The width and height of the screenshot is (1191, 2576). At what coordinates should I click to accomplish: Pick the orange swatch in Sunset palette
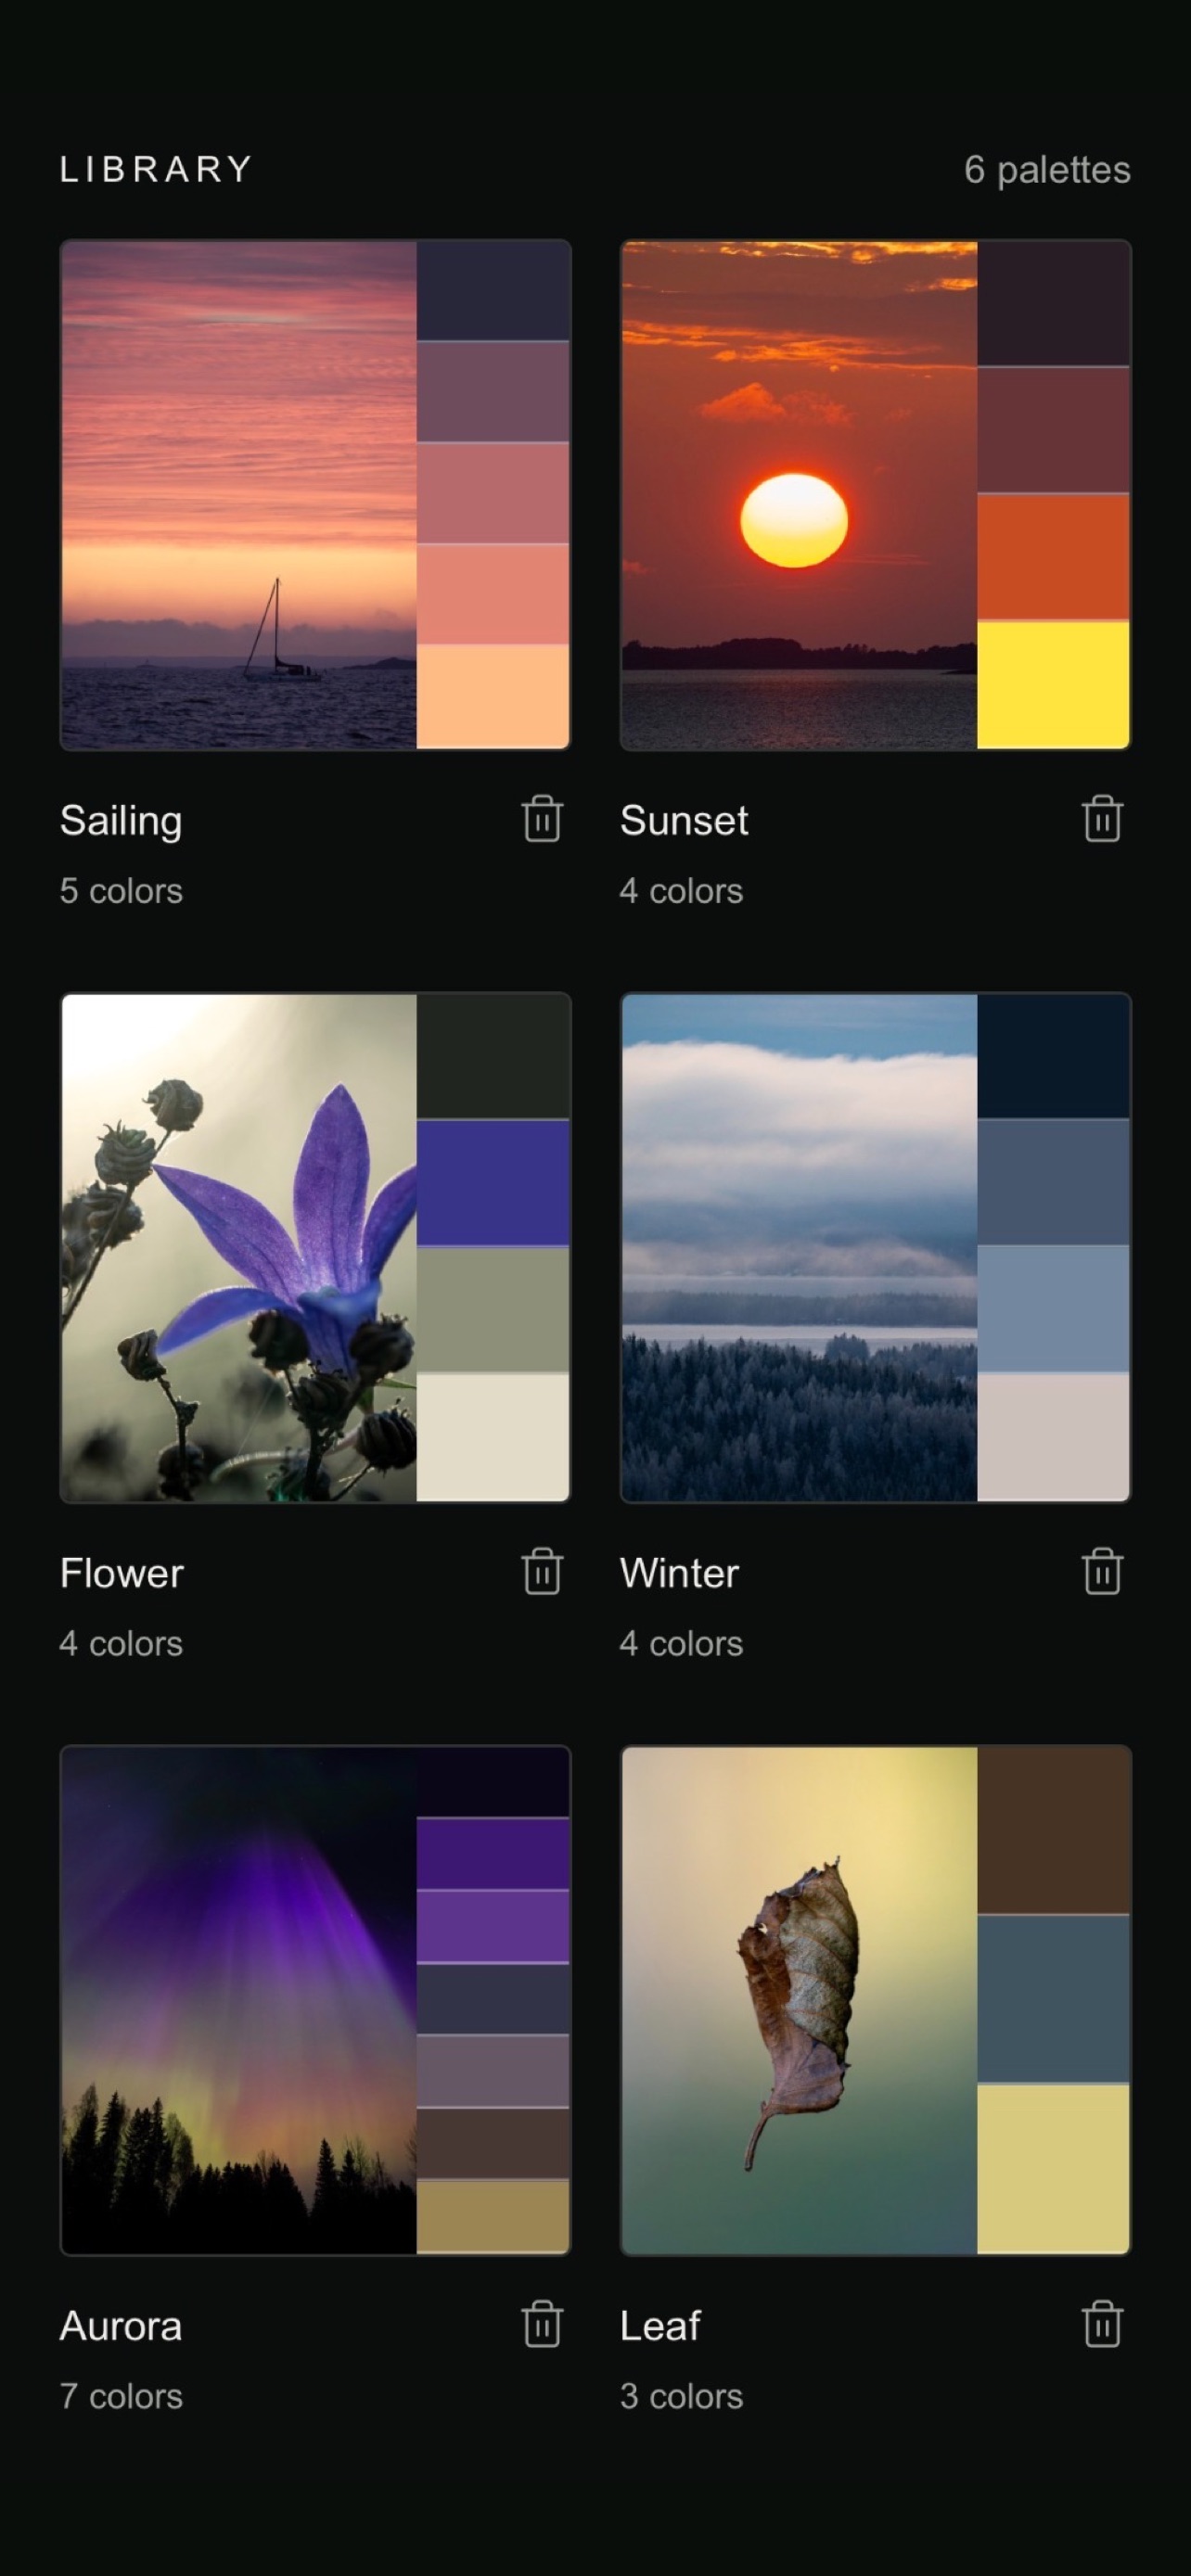pyautogui.click(x=1053, y=557)
